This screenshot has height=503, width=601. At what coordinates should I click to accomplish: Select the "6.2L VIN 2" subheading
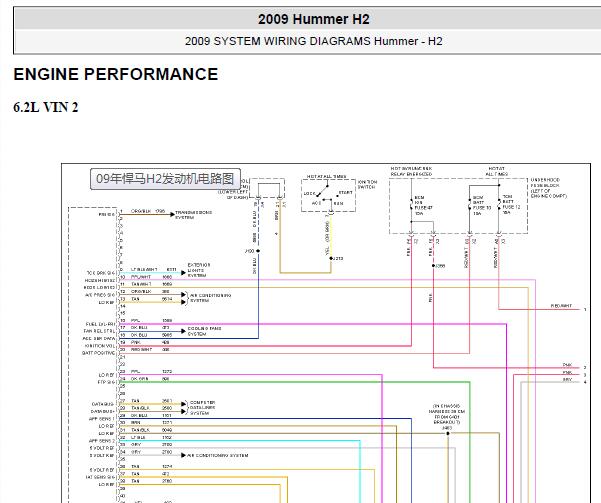pos(46,107)
